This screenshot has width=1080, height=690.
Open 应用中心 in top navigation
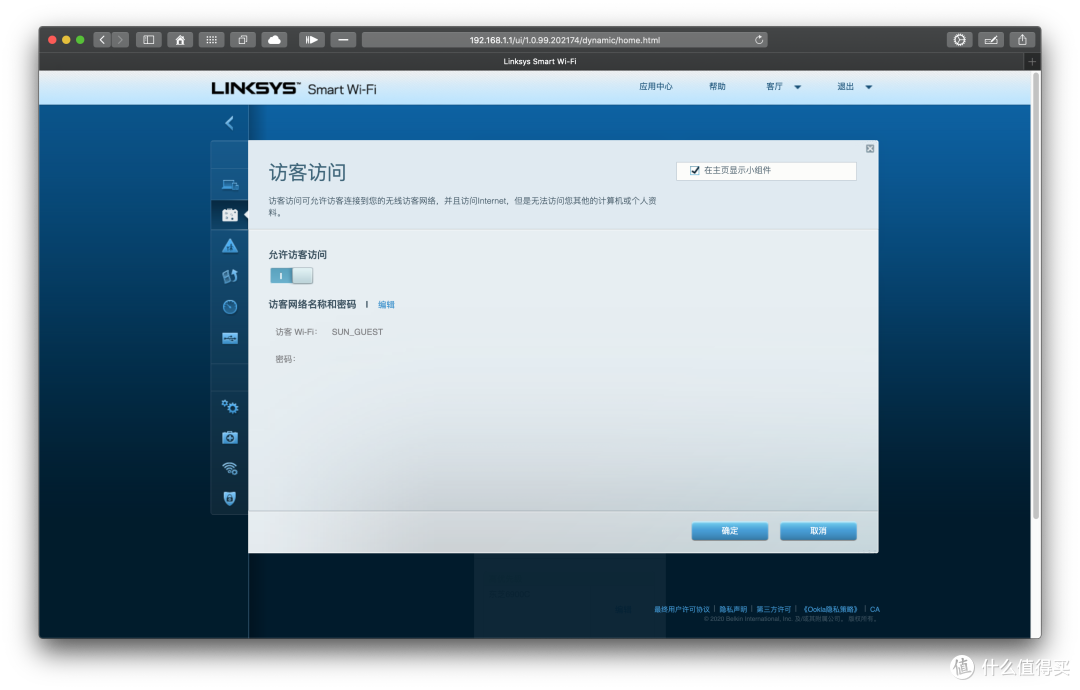[656, 87]
